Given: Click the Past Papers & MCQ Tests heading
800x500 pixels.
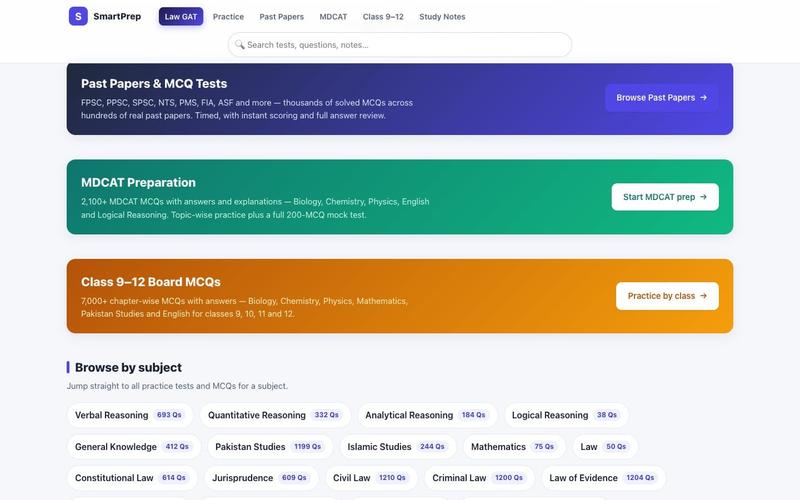Looking at the screenshot, I should pos(154,84).
